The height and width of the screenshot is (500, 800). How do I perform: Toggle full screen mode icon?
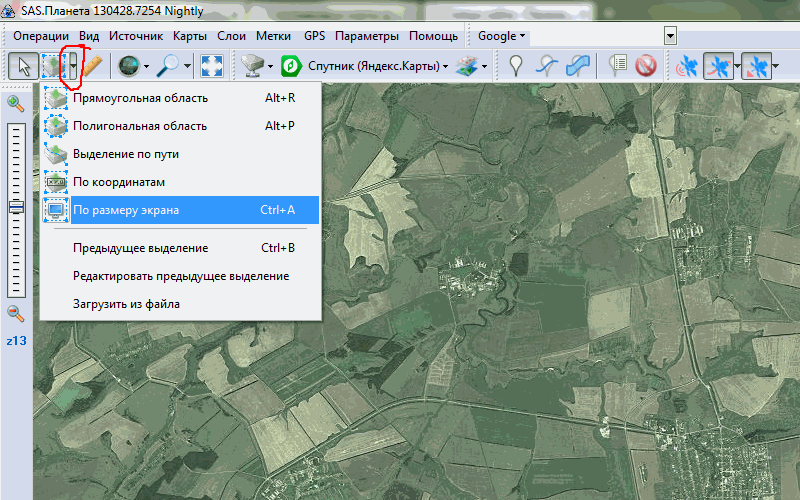click(x=211, y=66)
